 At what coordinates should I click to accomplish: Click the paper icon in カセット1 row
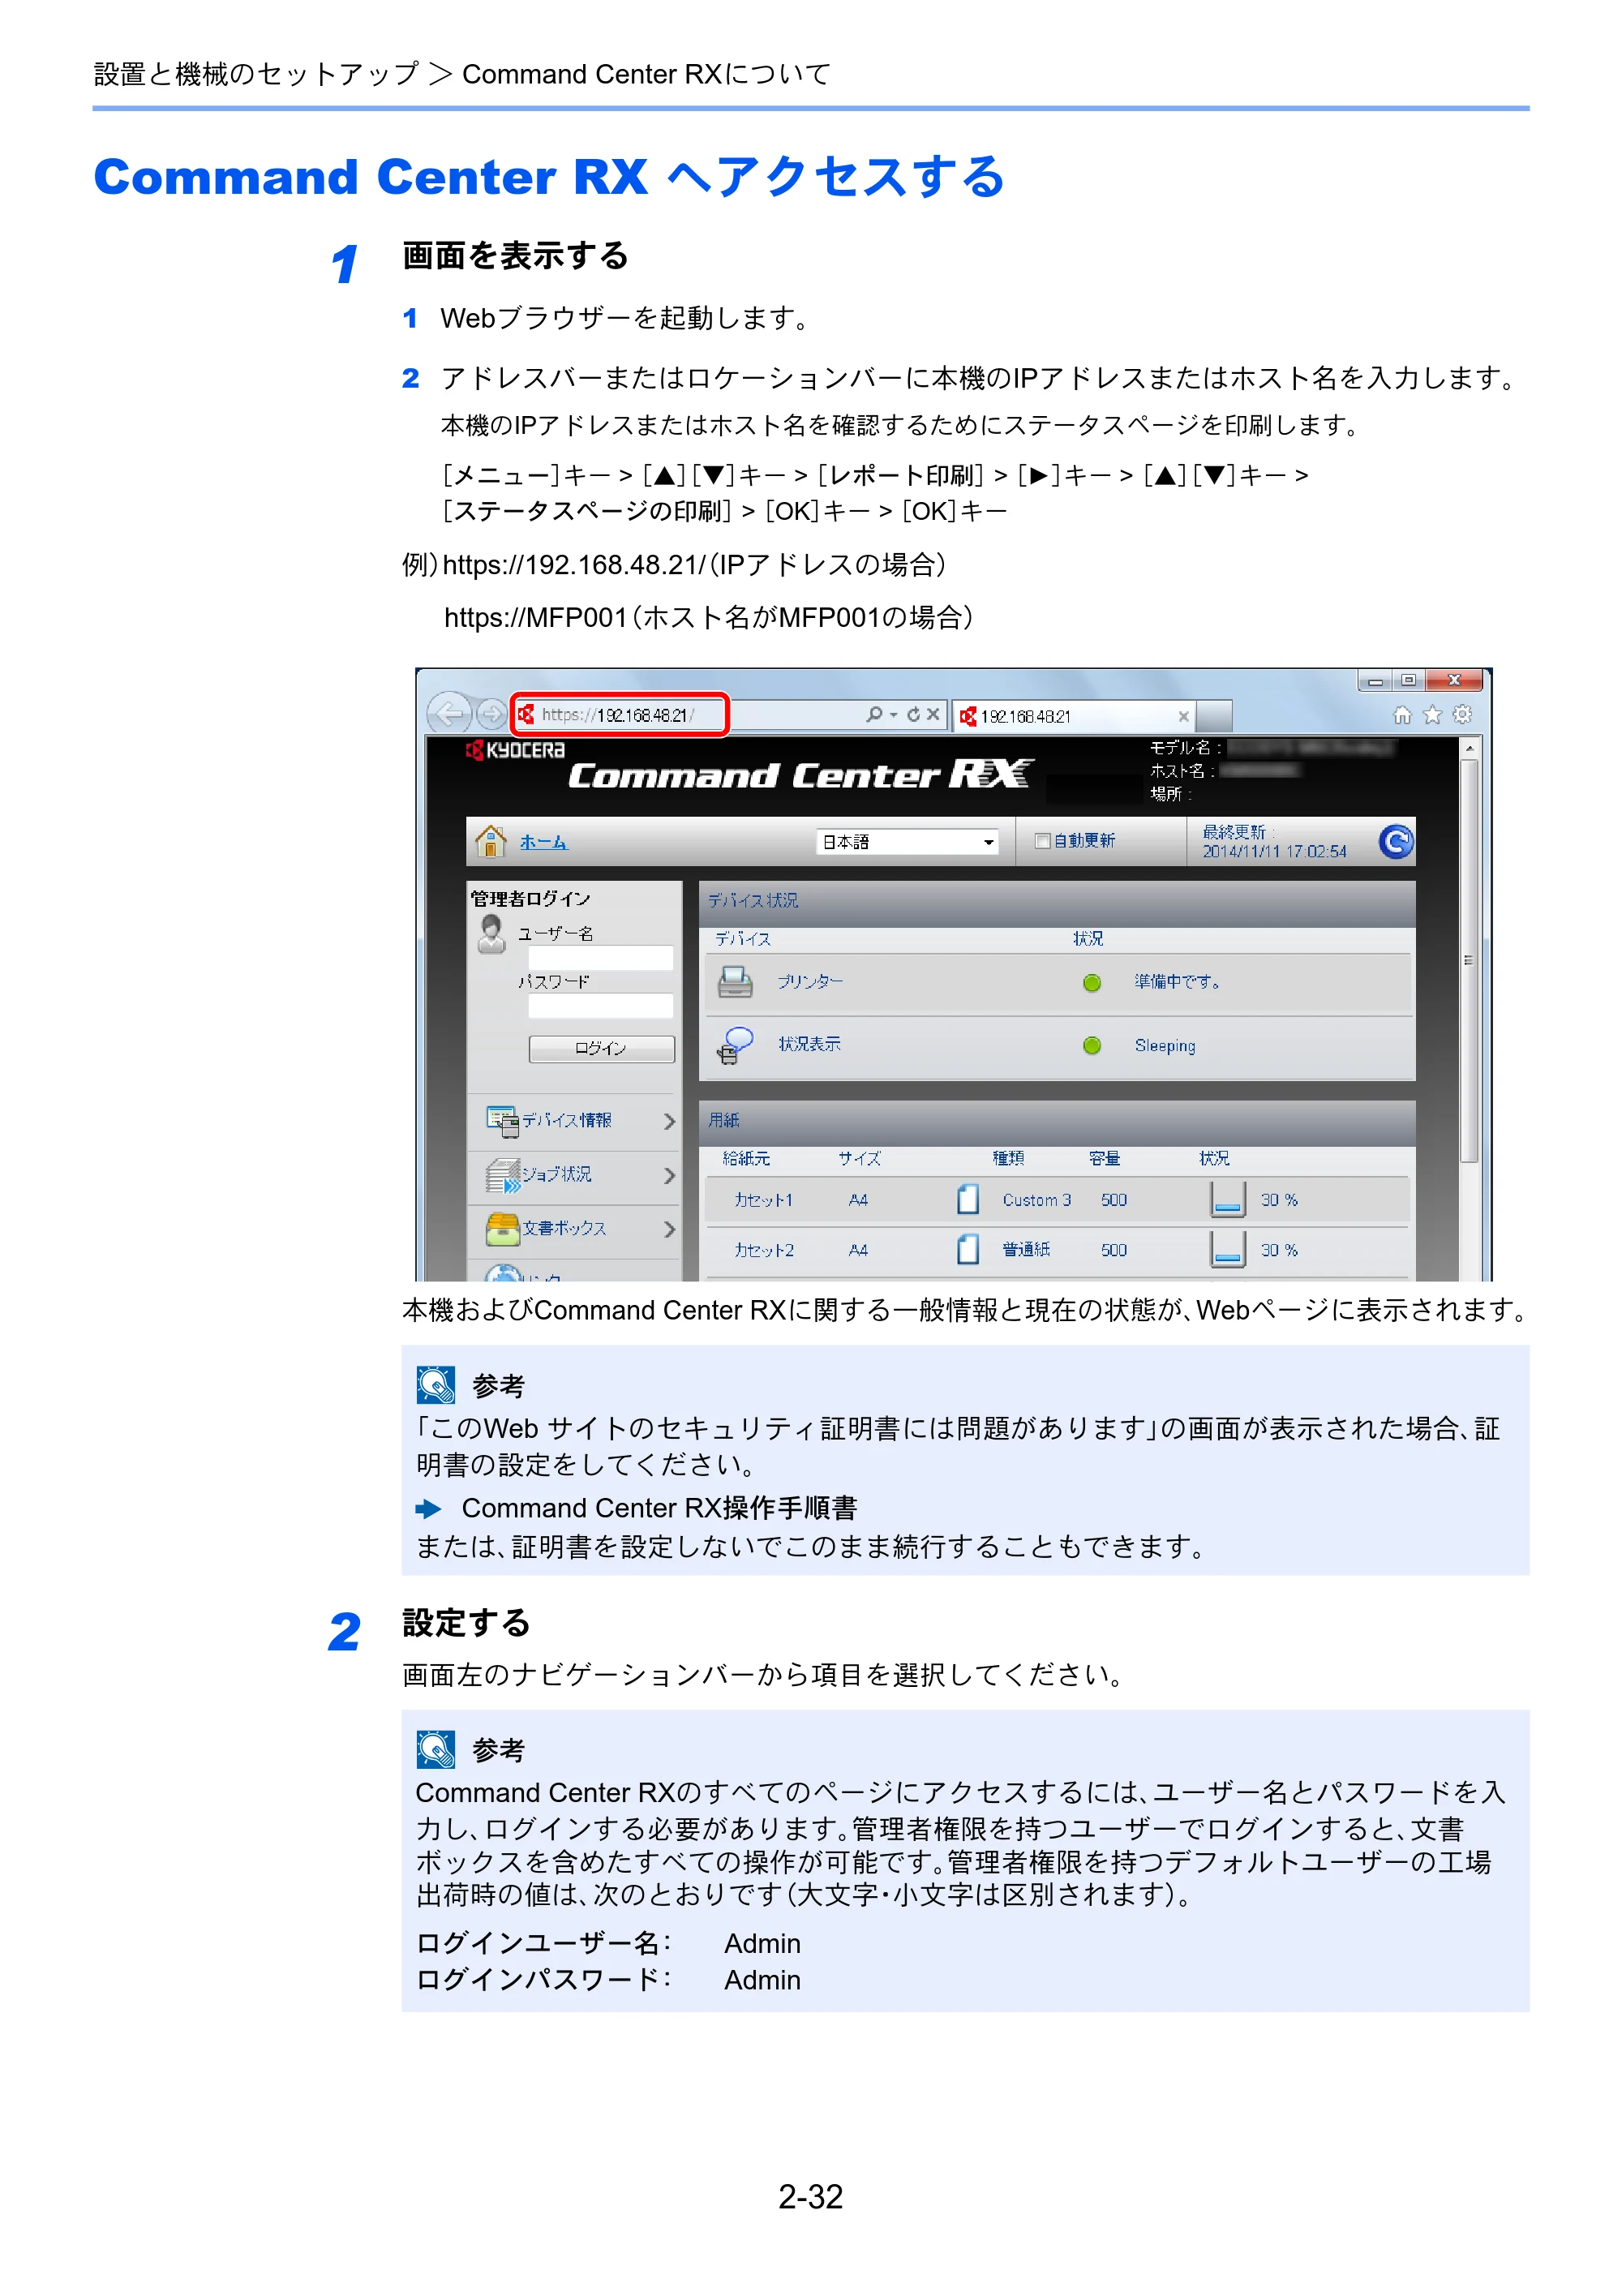[967, 1199]
